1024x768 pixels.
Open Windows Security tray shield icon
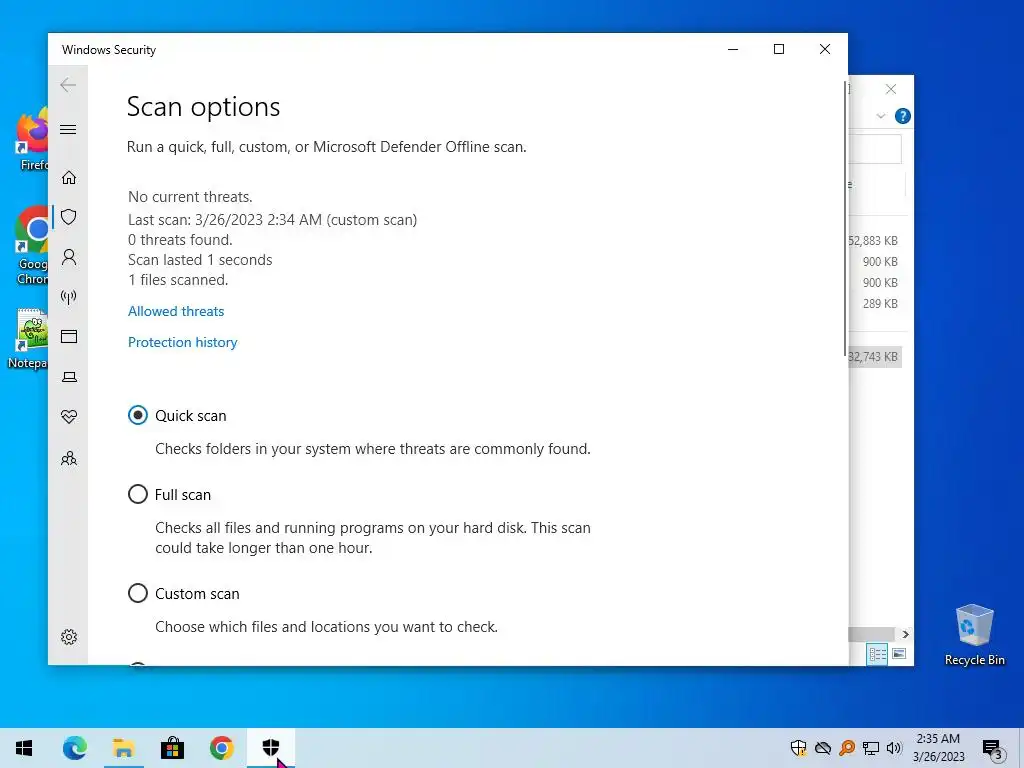798,748
